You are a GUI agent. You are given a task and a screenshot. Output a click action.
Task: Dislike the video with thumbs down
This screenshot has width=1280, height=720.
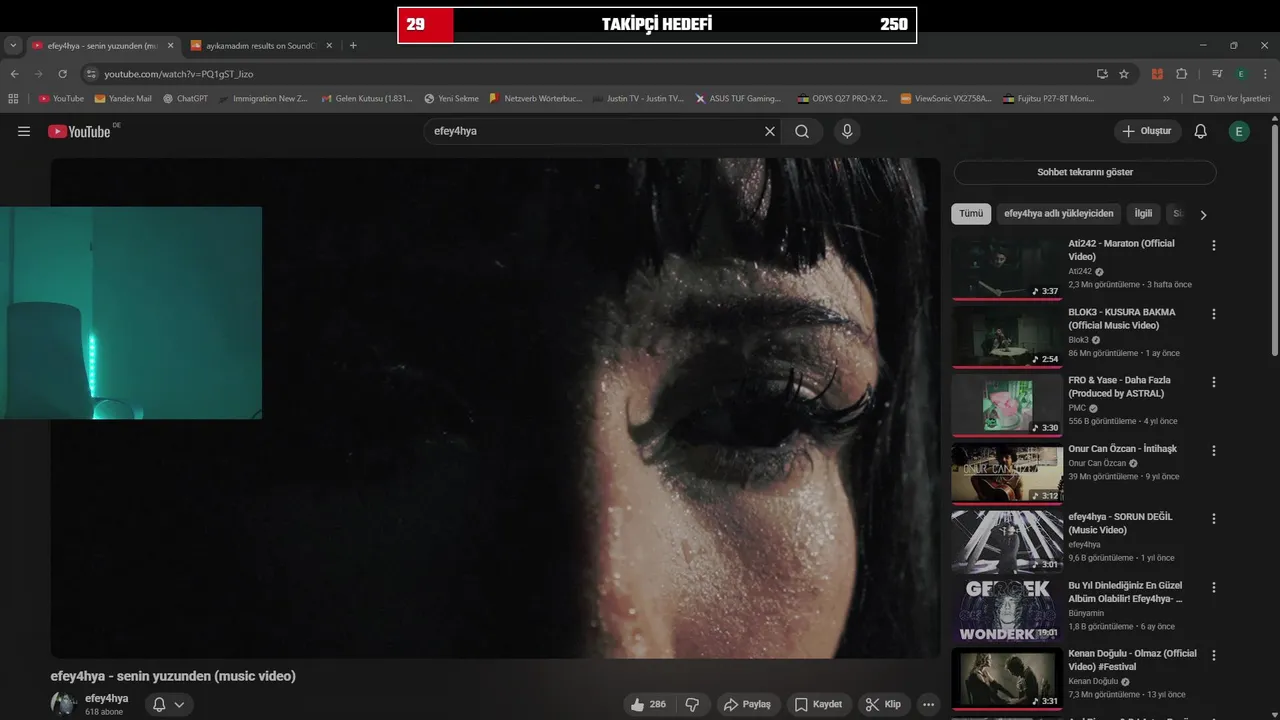pos(692,704)
